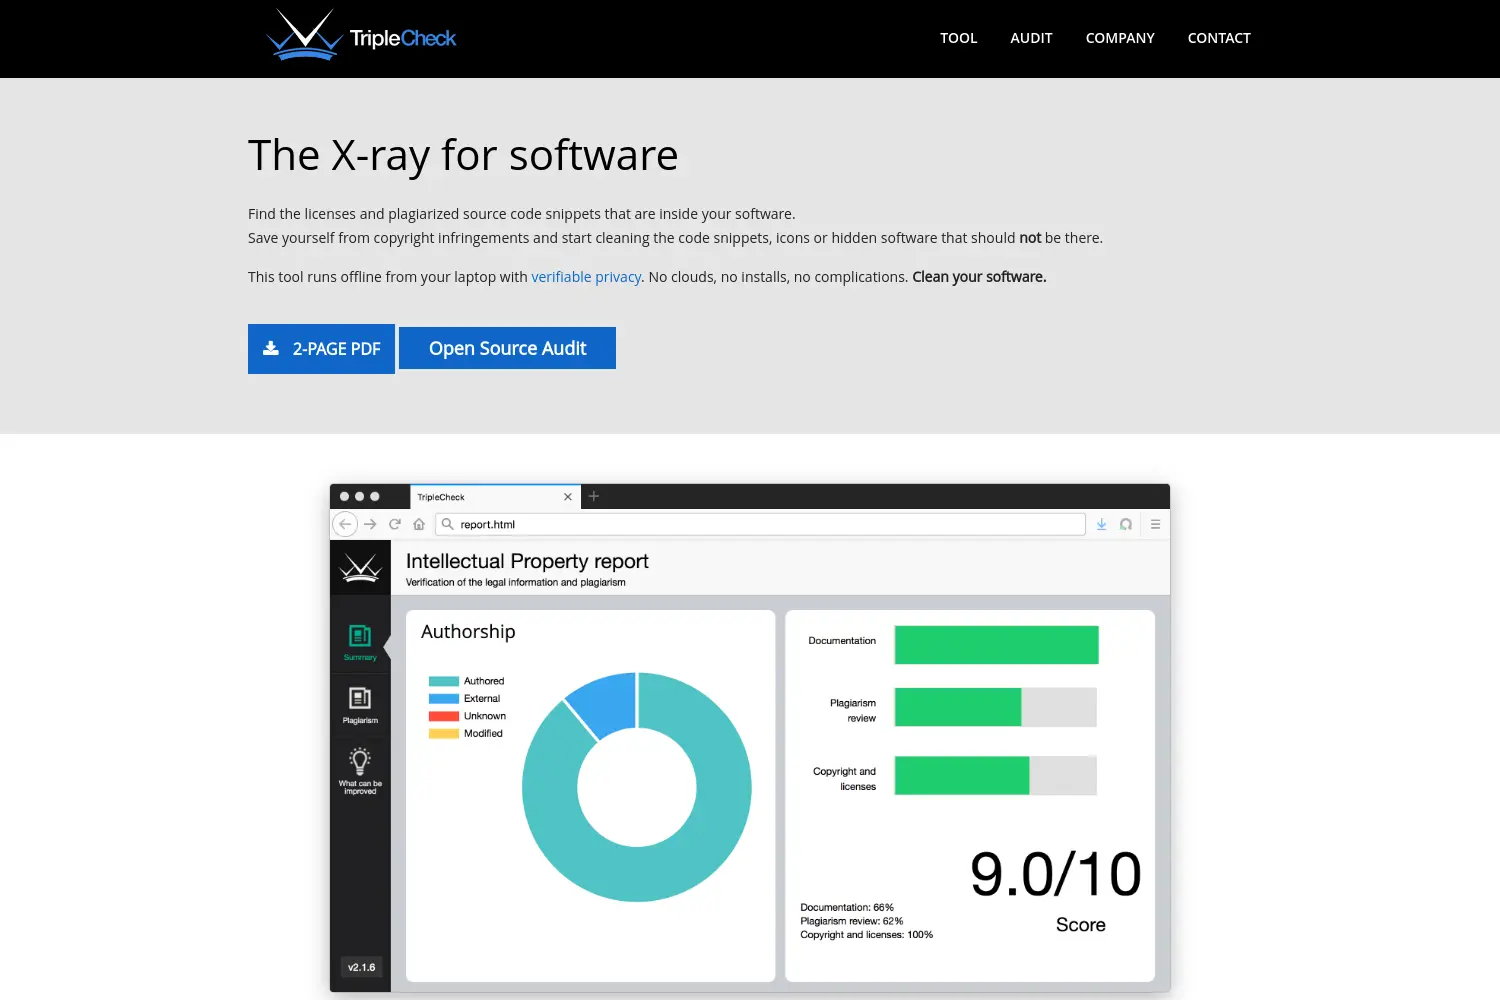Viewport: 1500px width, 1000px height.
Task: Click the Authored legend swatch
Action: coord(444,681)
